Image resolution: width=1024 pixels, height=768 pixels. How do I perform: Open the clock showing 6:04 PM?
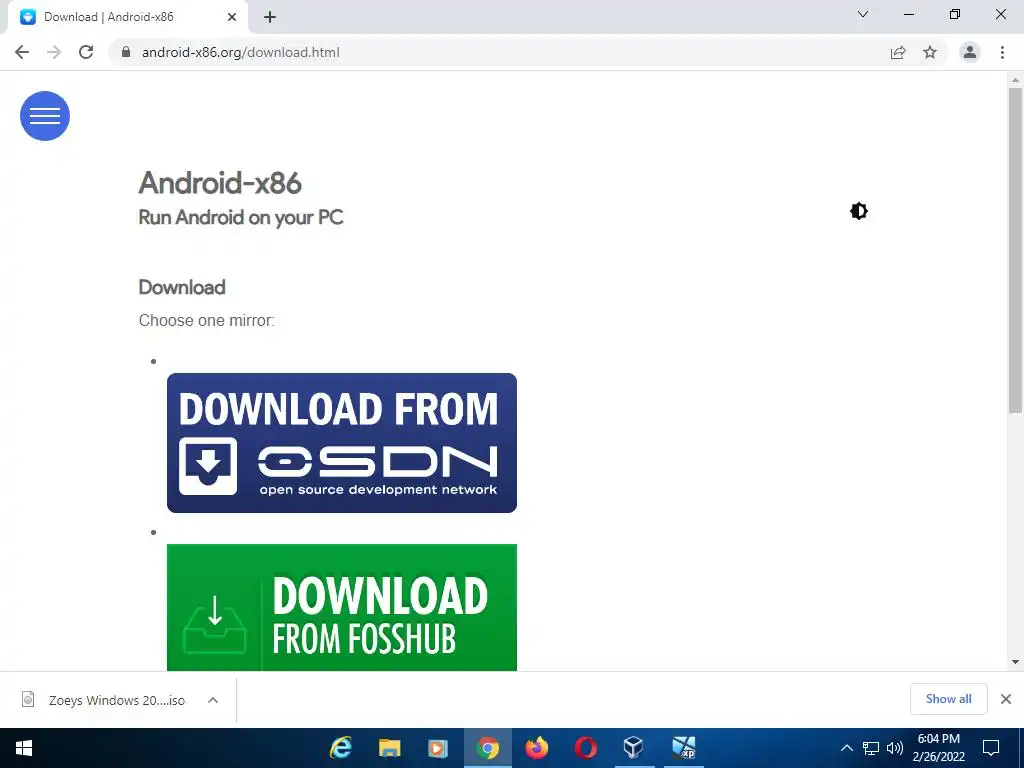(x=938, y=748)
